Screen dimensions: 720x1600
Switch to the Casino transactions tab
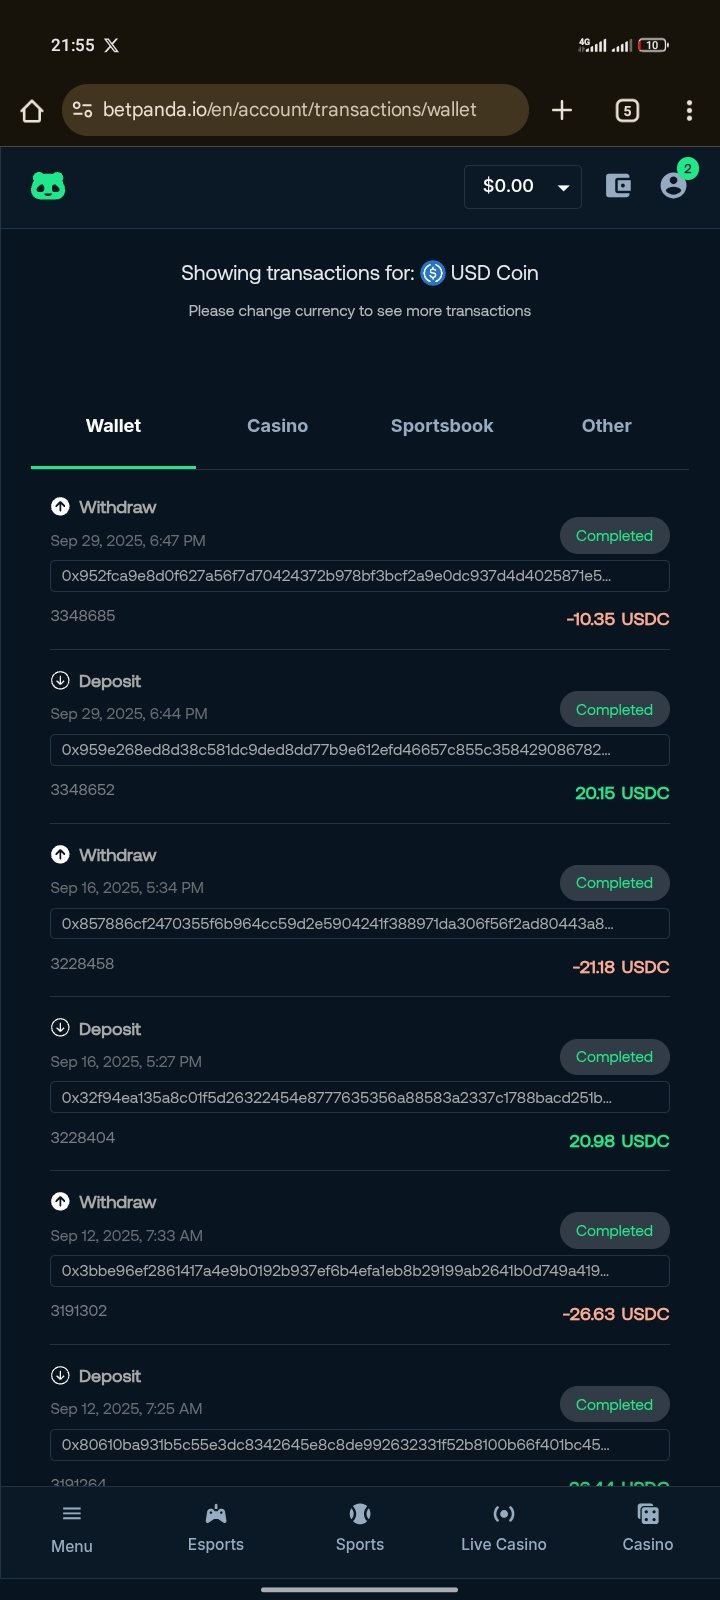pos(277,426)
